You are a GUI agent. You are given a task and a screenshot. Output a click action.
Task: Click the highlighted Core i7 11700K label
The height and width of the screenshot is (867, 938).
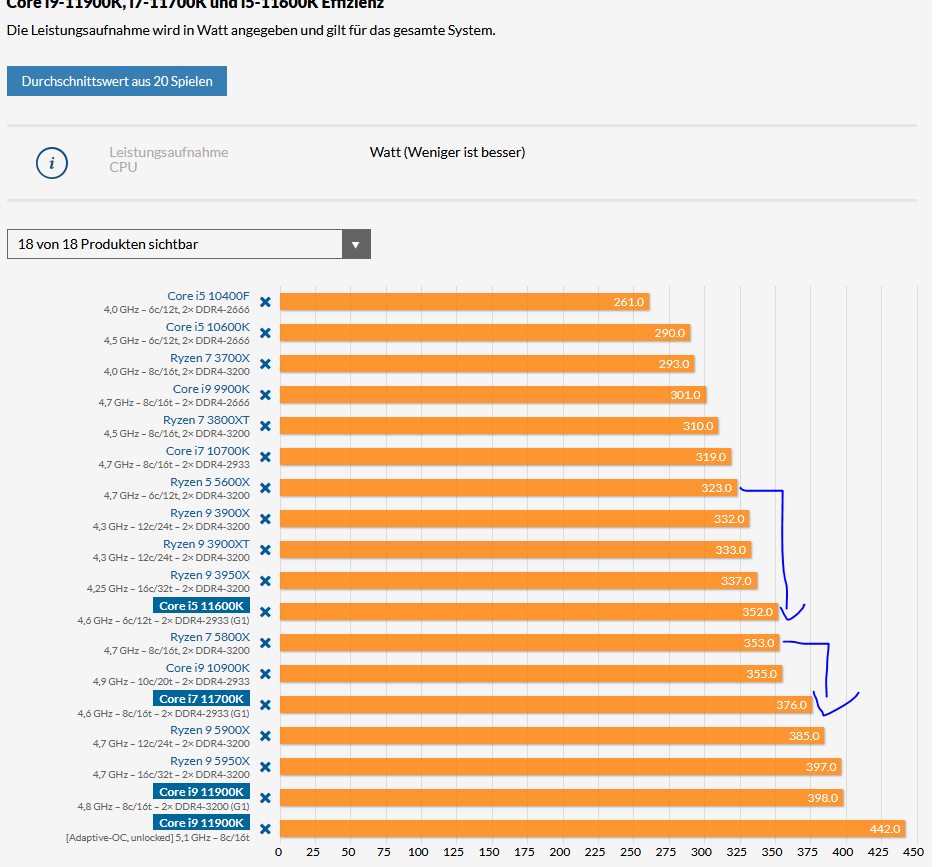click(202, 699)
